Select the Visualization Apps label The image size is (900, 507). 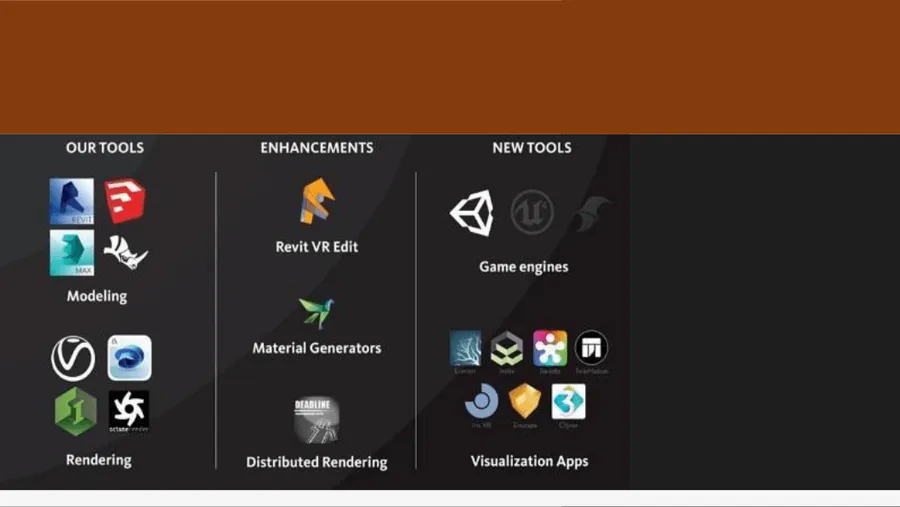(x=529, y=462)
